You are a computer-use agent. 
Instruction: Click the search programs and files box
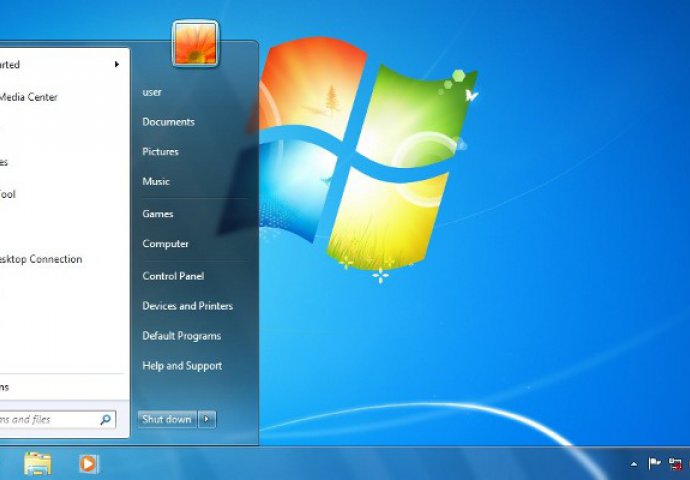[x=45, y=420]
